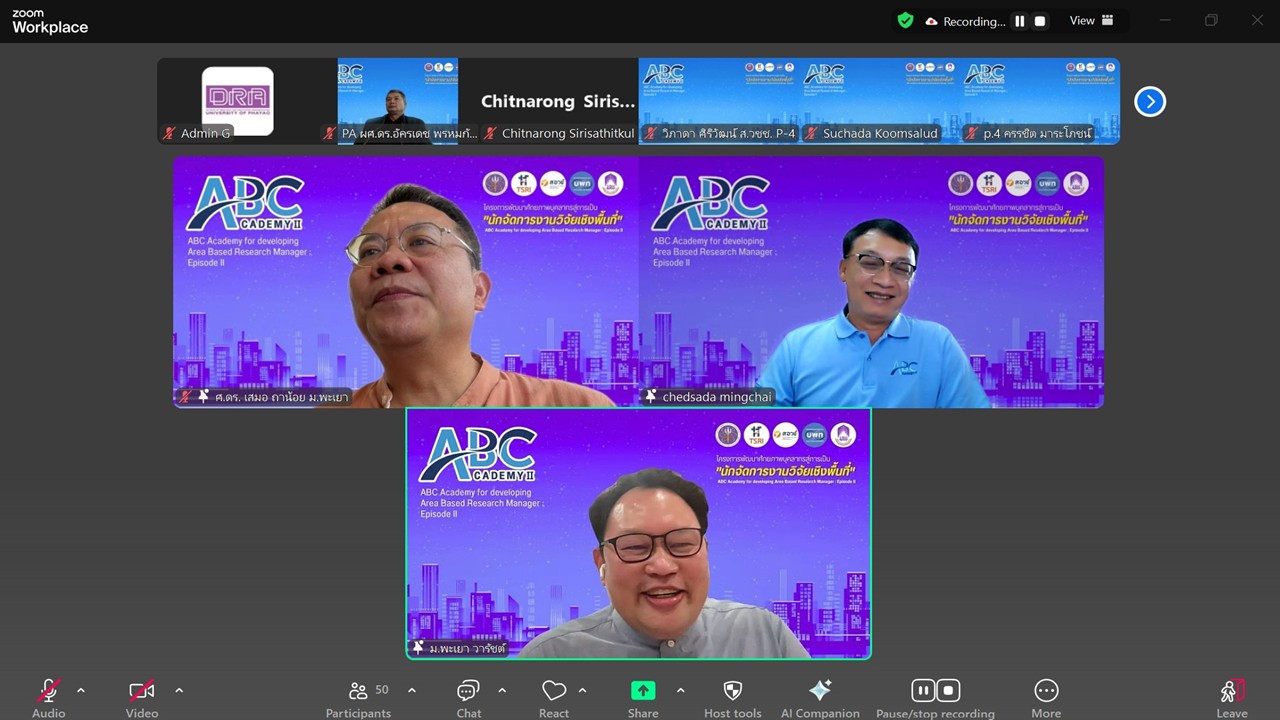Stop recording in bottom toolbar
Viewport: 1280px width, 720px height.
(x=948, y=690)
